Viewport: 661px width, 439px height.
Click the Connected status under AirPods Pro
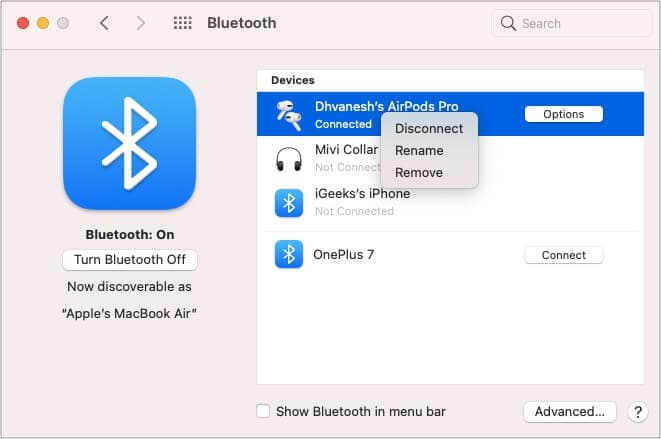[343, 124]
